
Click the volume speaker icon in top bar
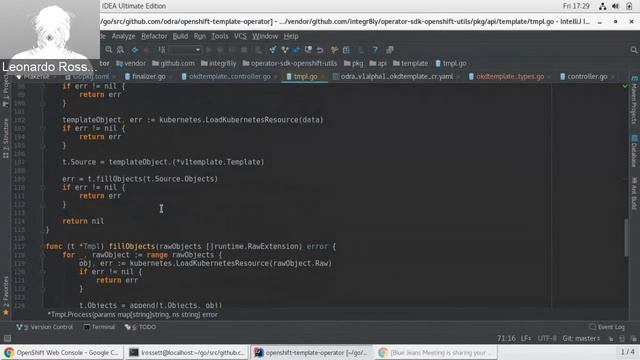pyautogui.click(x=616, y=6)
